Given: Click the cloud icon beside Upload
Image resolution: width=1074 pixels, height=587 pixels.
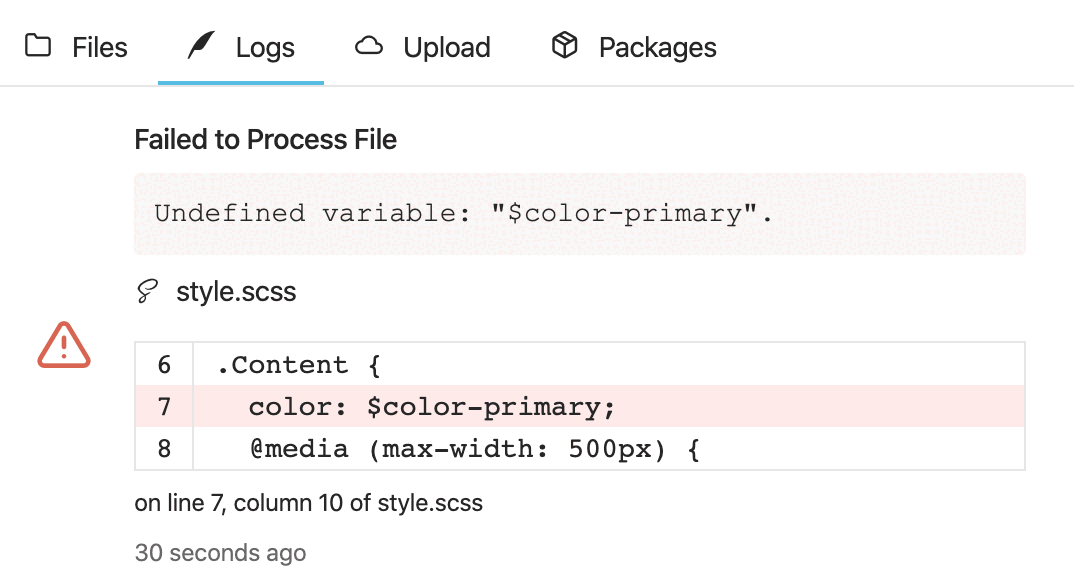Looking at the screenshot, I should (x=370, y=46).
